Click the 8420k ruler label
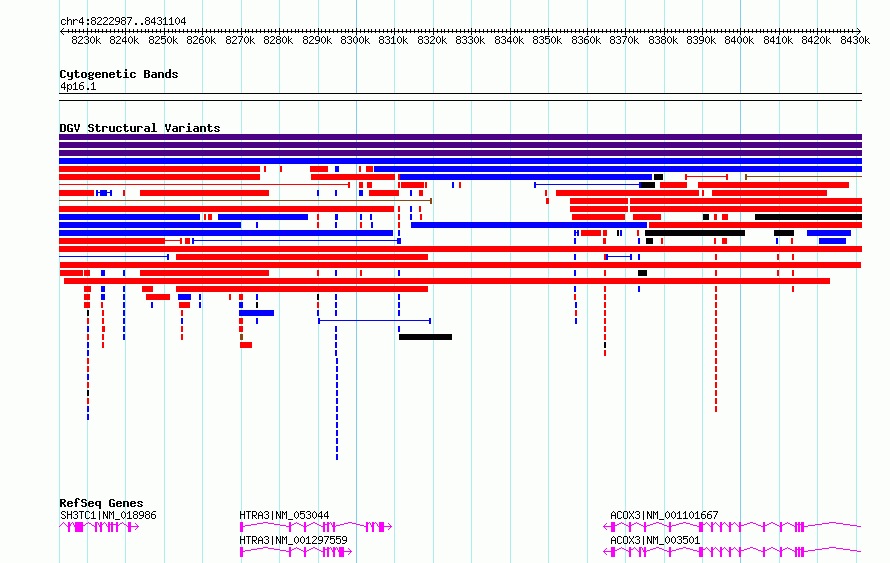This screenshot has height=563, width=890. (816, 40)
